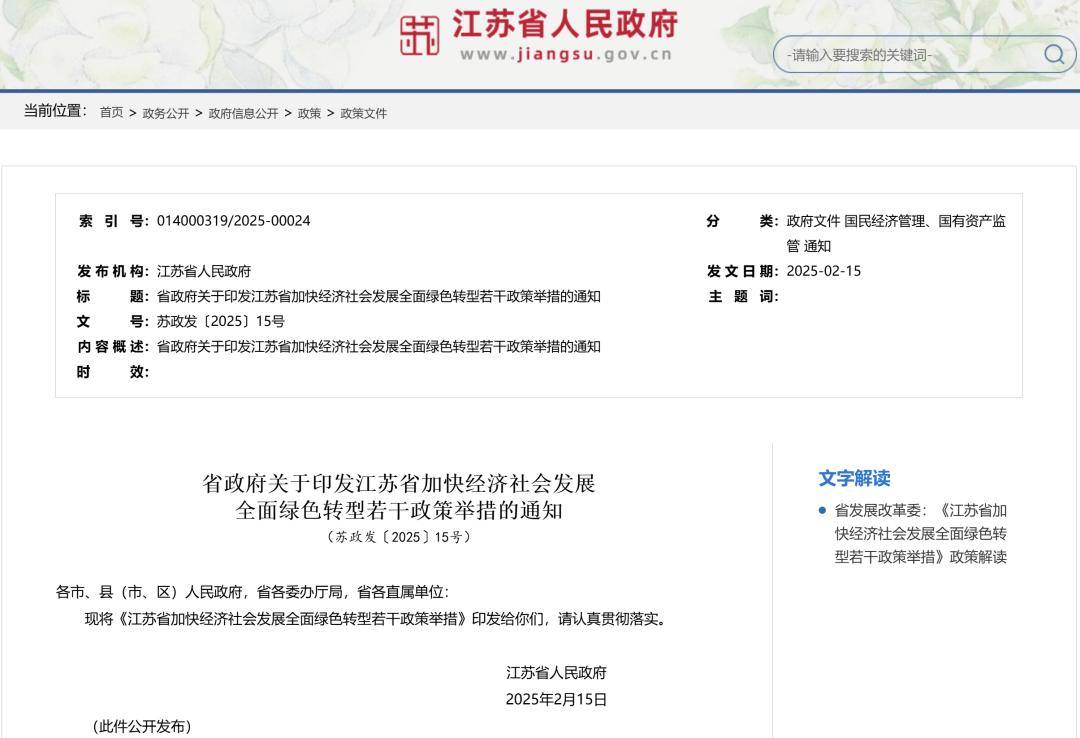The width and height of the screenshot is (1080, 738).
Task: Click the salutation line 各市、县(市、区)人民政府
Action: pos(252,592)
